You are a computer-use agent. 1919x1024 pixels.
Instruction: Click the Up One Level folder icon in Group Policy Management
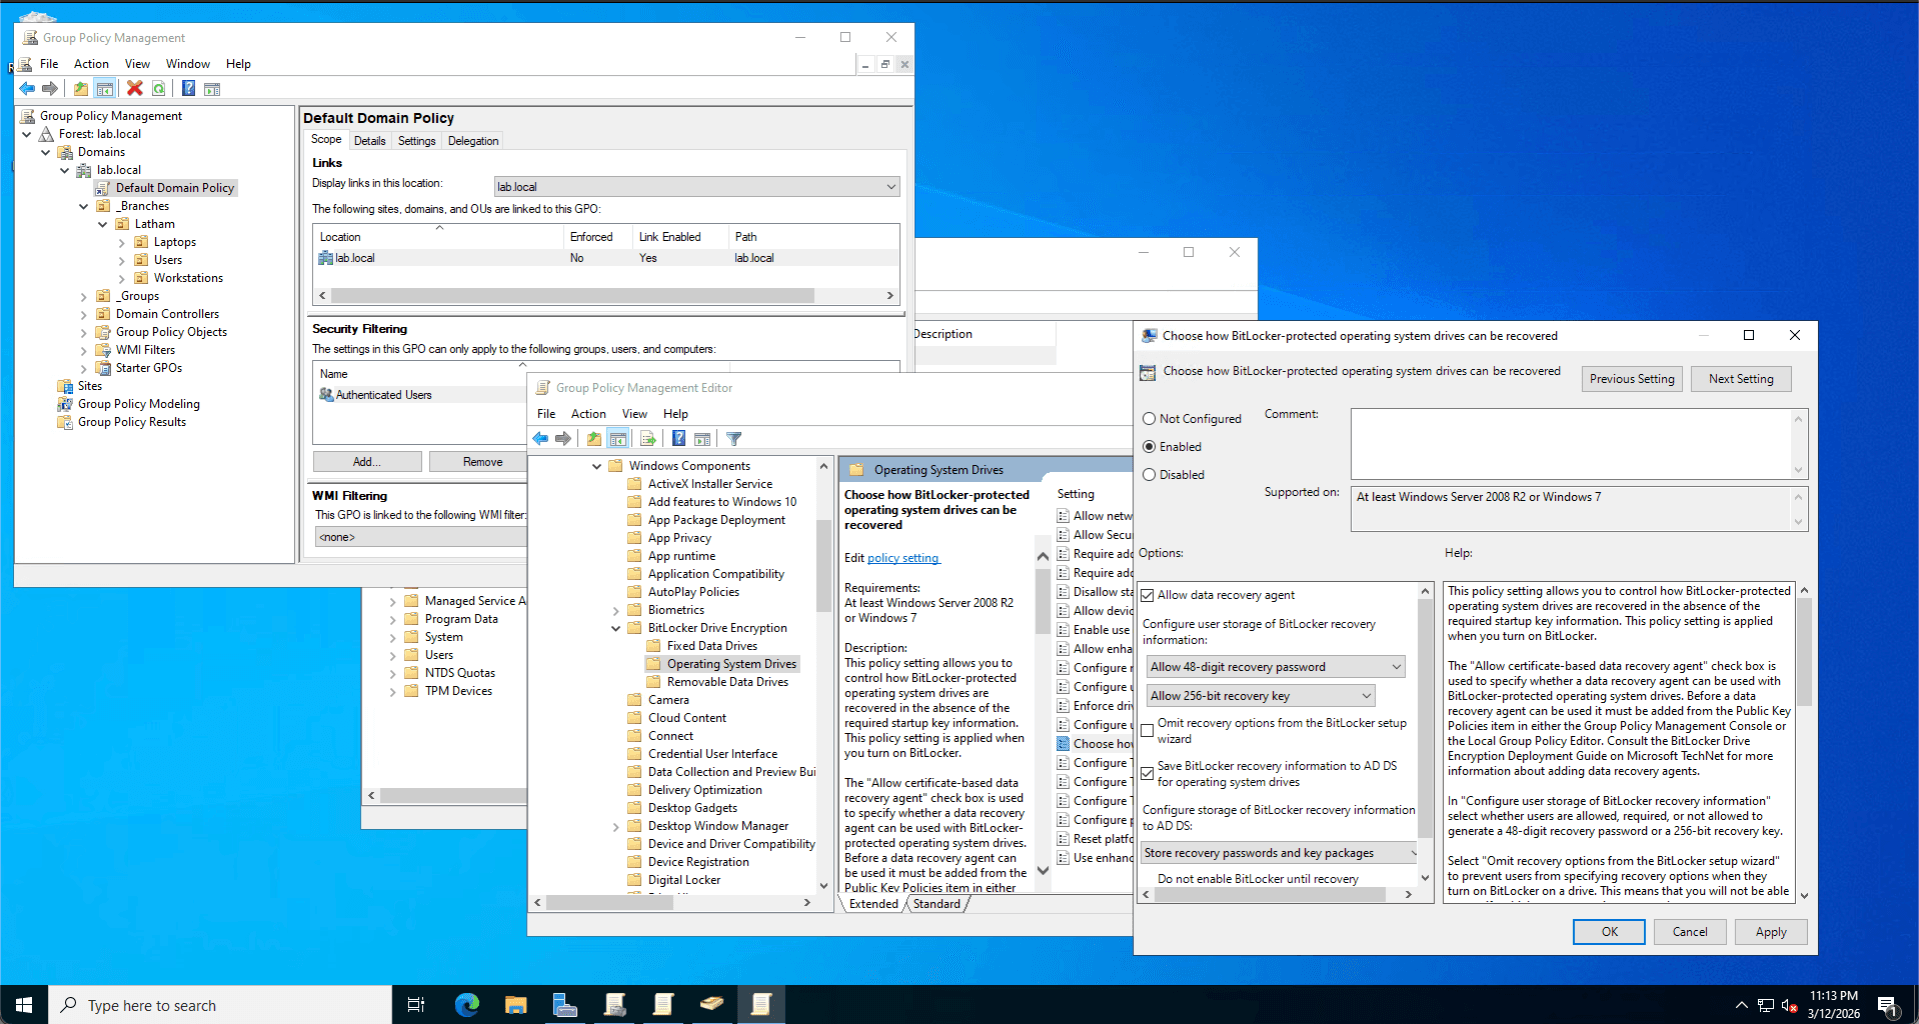81,89
